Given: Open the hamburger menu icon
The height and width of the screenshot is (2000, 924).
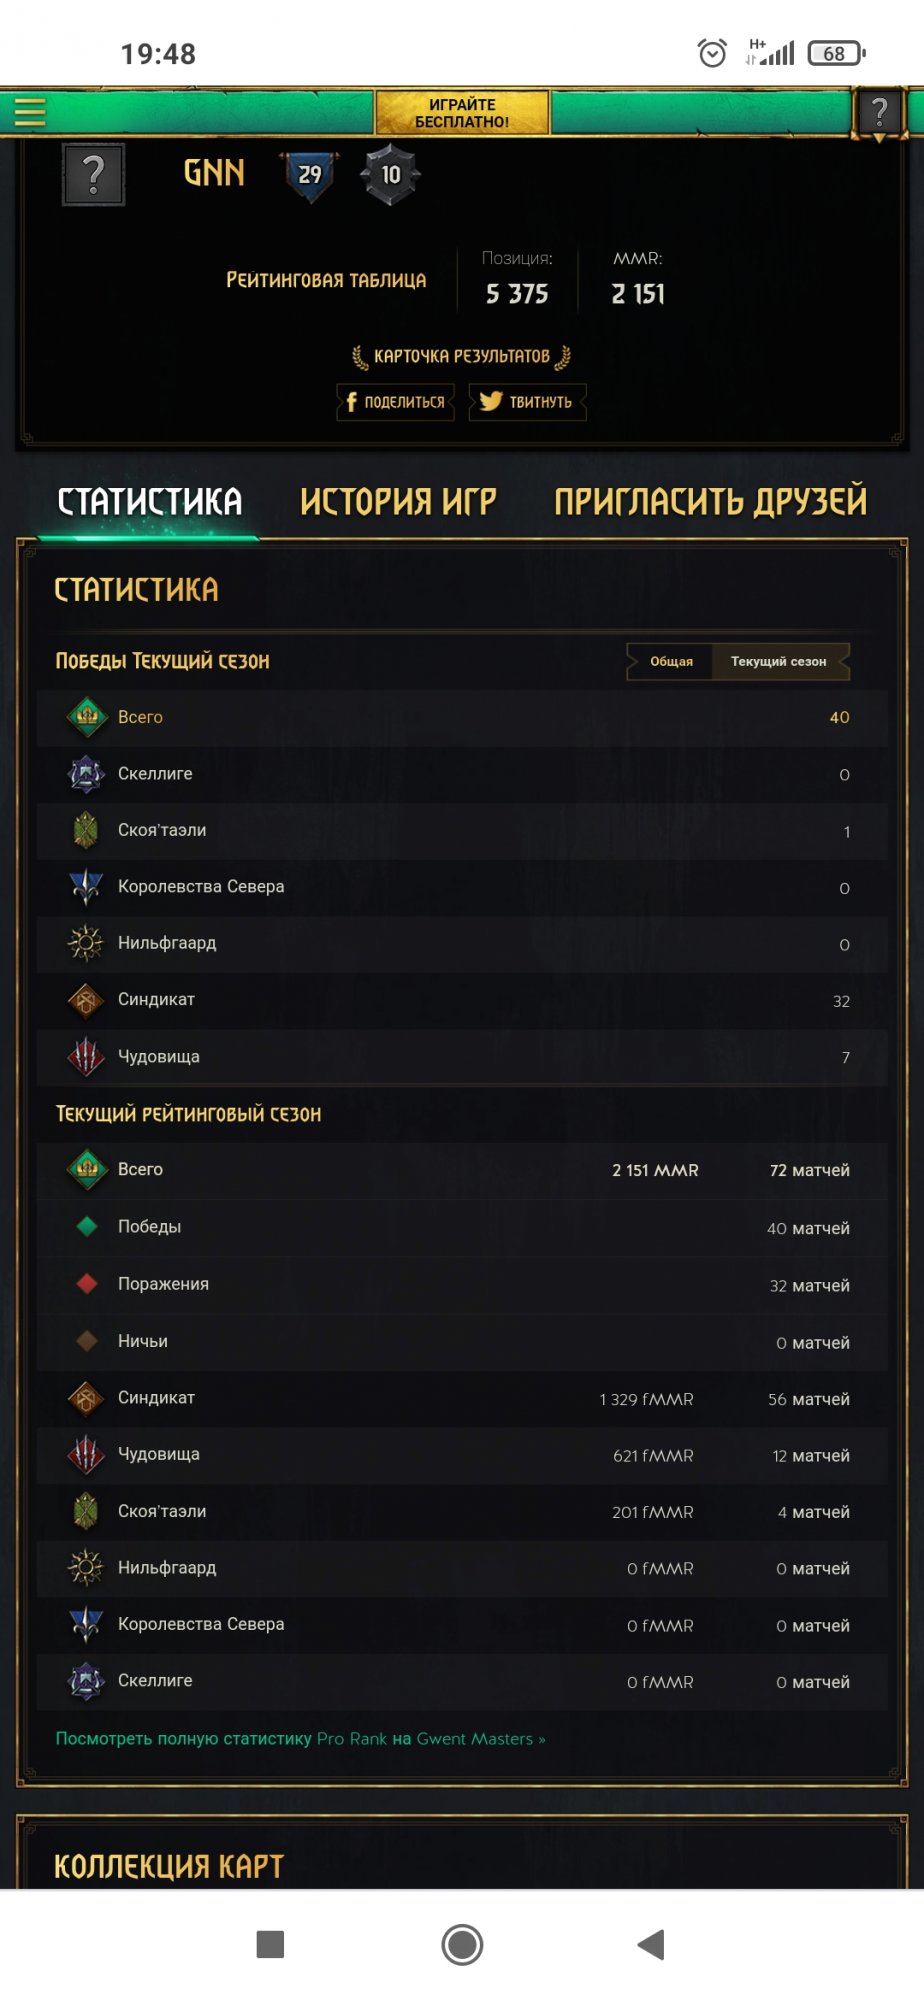Looking at the screenshot, I should (x=30, y=112).
